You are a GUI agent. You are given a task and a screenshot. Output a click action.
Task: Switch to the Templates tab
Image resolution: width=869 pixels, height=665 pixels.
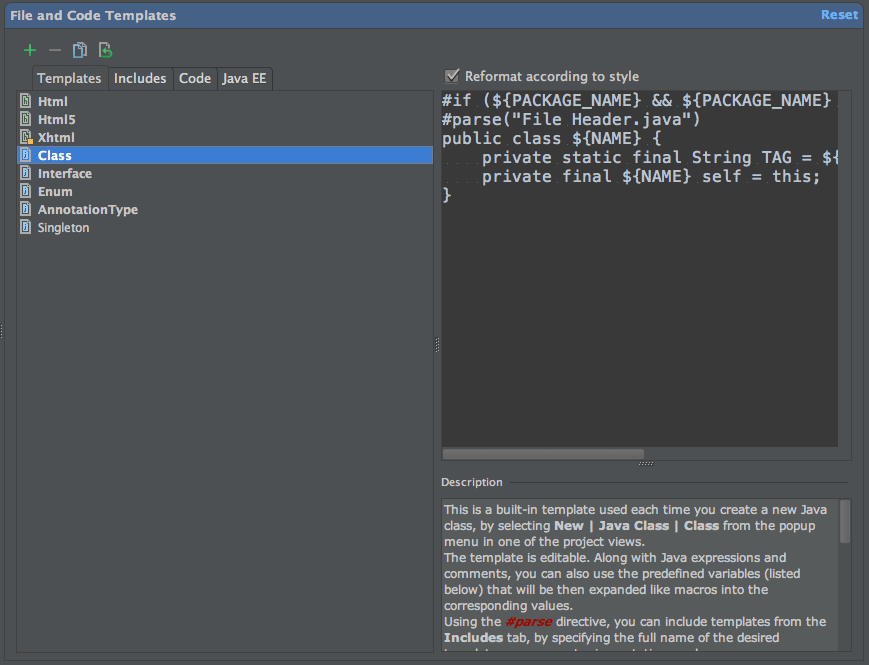69,78
